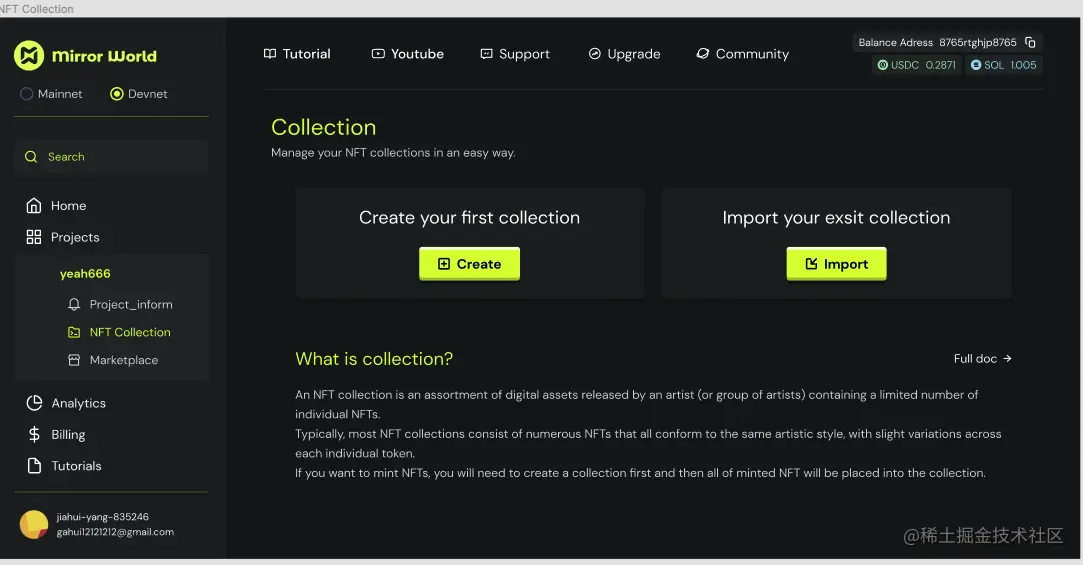Click the Youtube play icon
This screenshot has height=565, width=1083.
pyautogui.click(x=378, y=54)
